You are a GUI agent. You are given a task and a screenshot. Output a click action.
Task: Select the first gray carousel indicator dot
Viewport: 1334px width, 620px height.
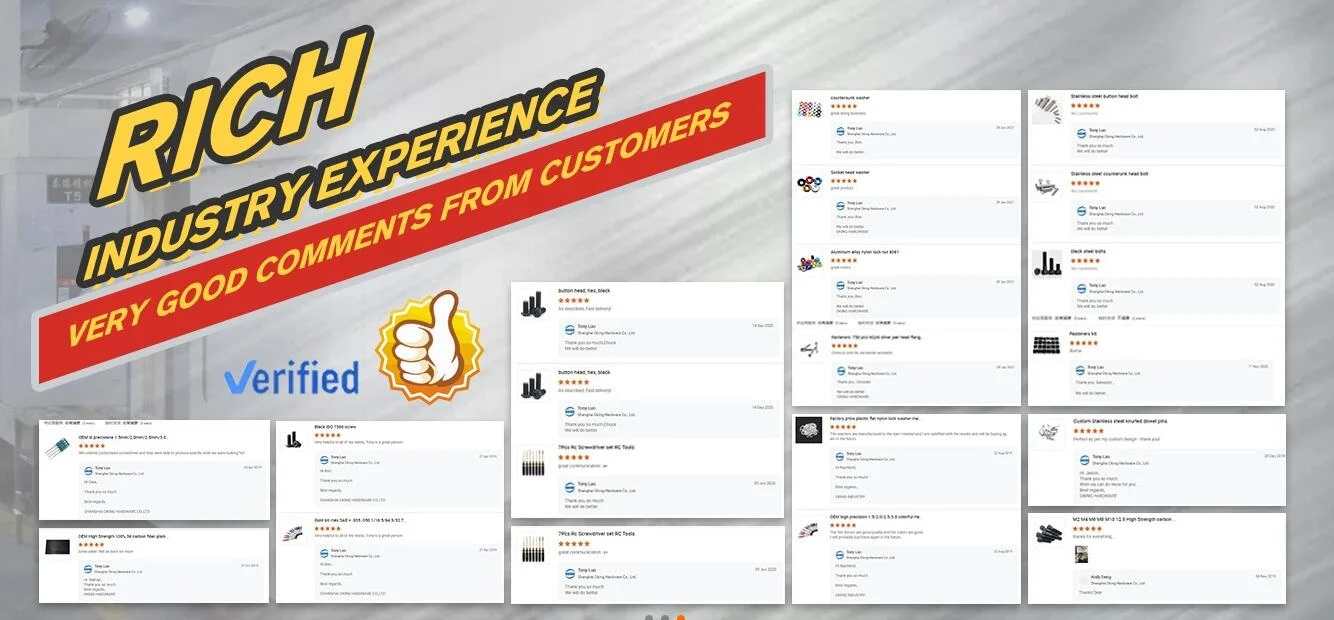coord(649,617)
